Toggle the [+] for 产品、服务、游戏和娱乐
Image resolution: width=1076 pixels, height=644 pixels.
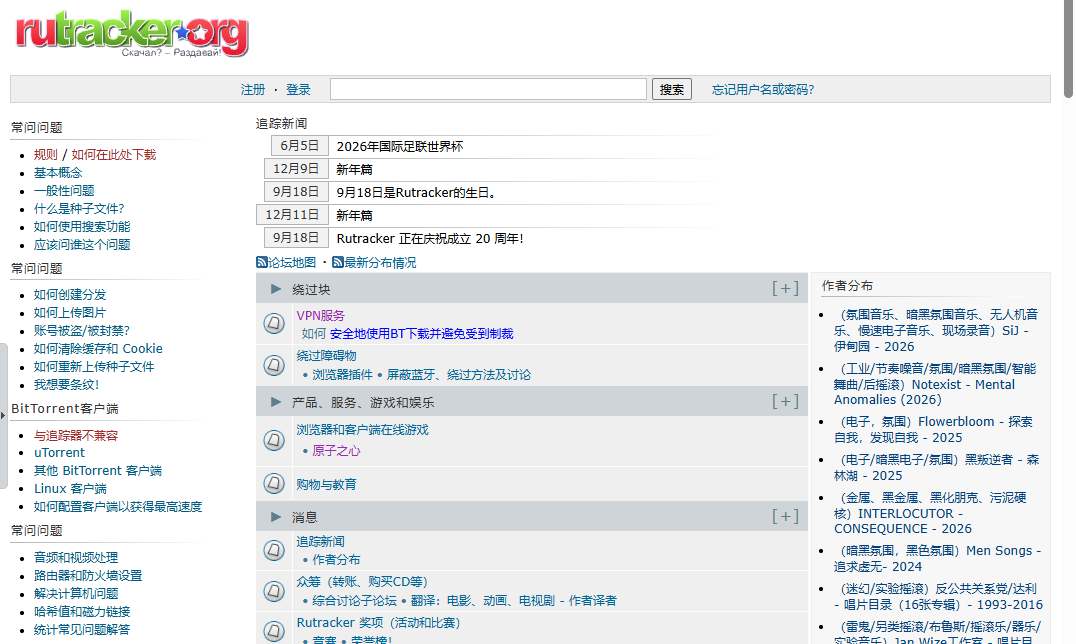coord(785,401)
